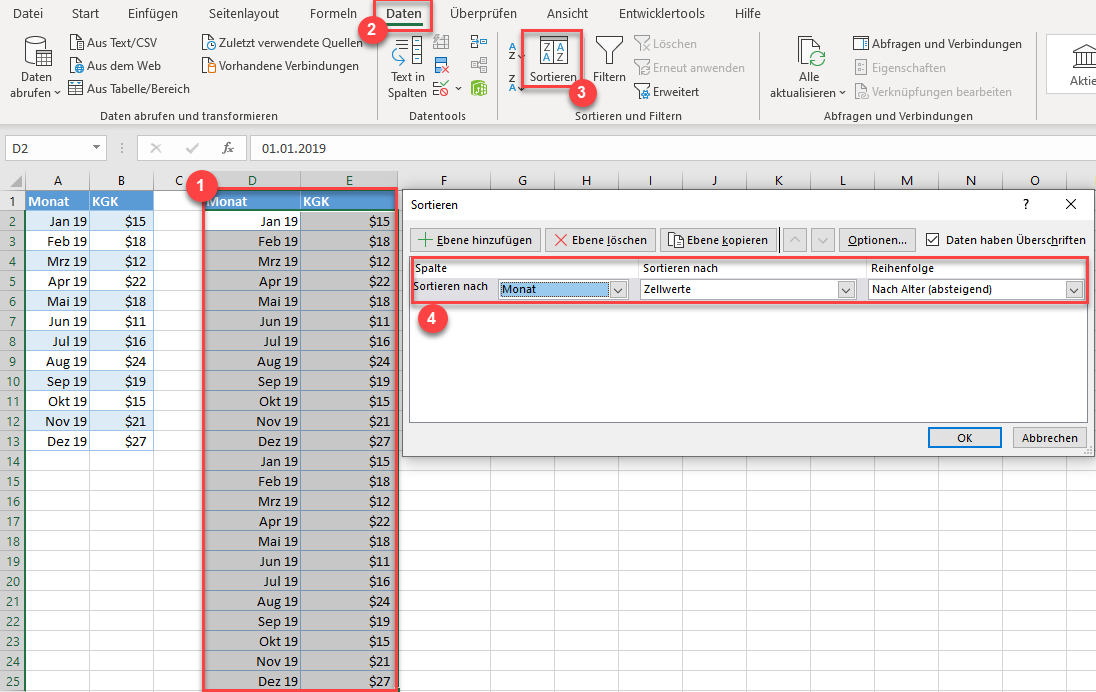Click the Sortieren dialog help question mark
The width and height of the screenshot is (1096, 692).
1025,204
